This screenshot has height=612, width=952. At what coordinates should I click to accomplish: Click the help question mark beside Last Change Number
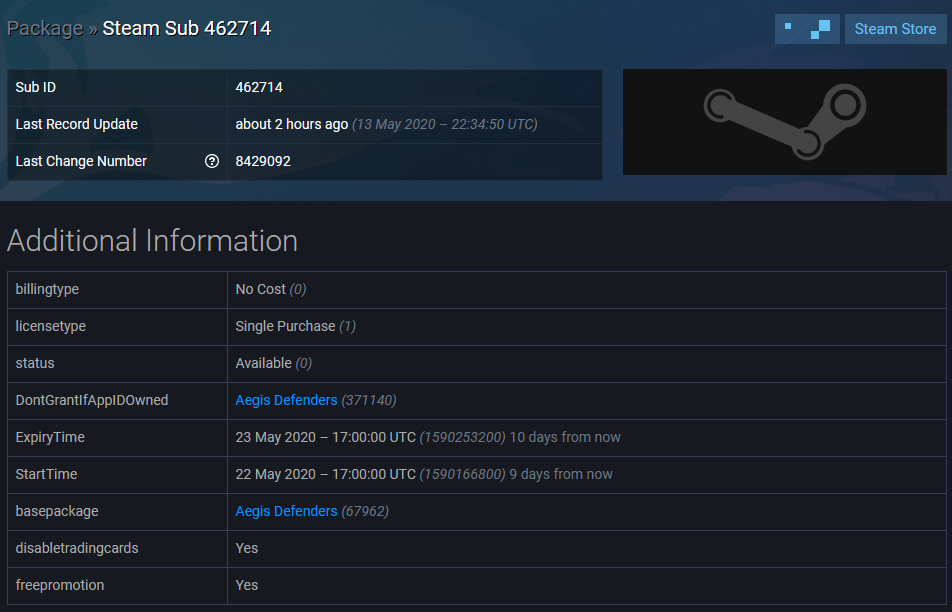coord(213,161)
